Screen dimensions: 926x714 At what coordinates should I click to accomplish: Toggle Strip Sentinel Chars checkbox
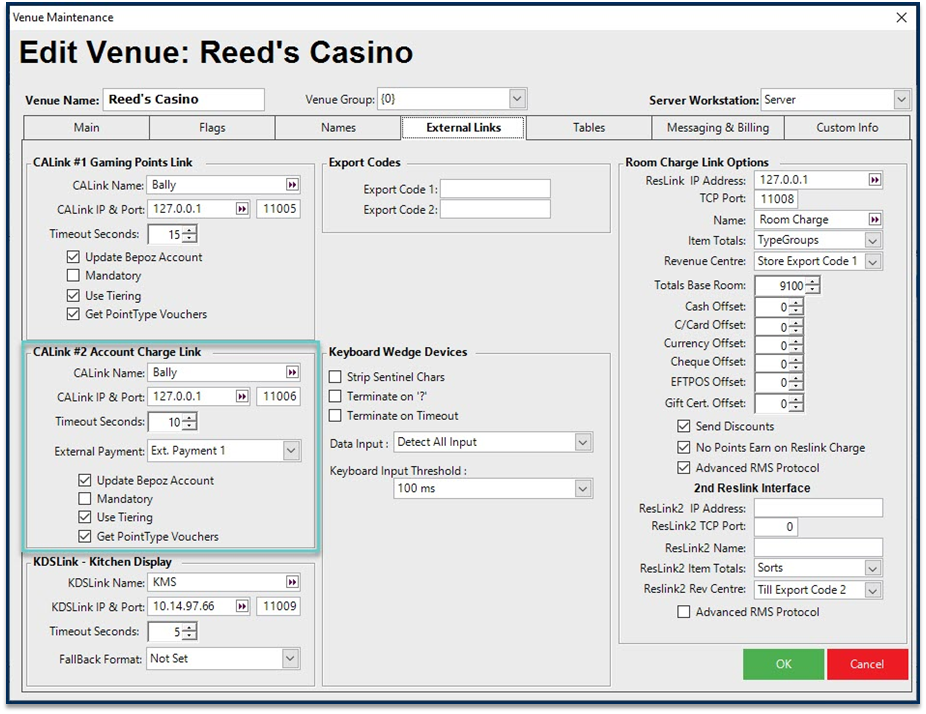(336, 377)
